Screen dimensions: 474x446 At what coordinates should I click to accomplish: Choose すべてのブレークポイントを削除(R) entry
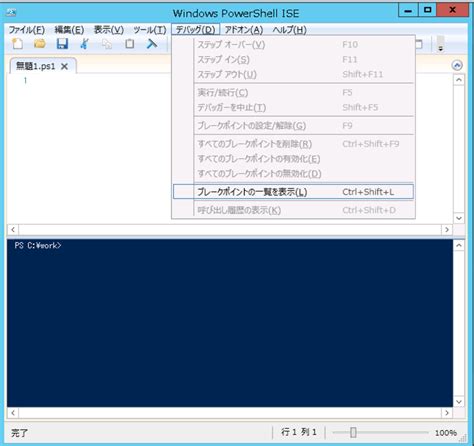coord(293,144)
